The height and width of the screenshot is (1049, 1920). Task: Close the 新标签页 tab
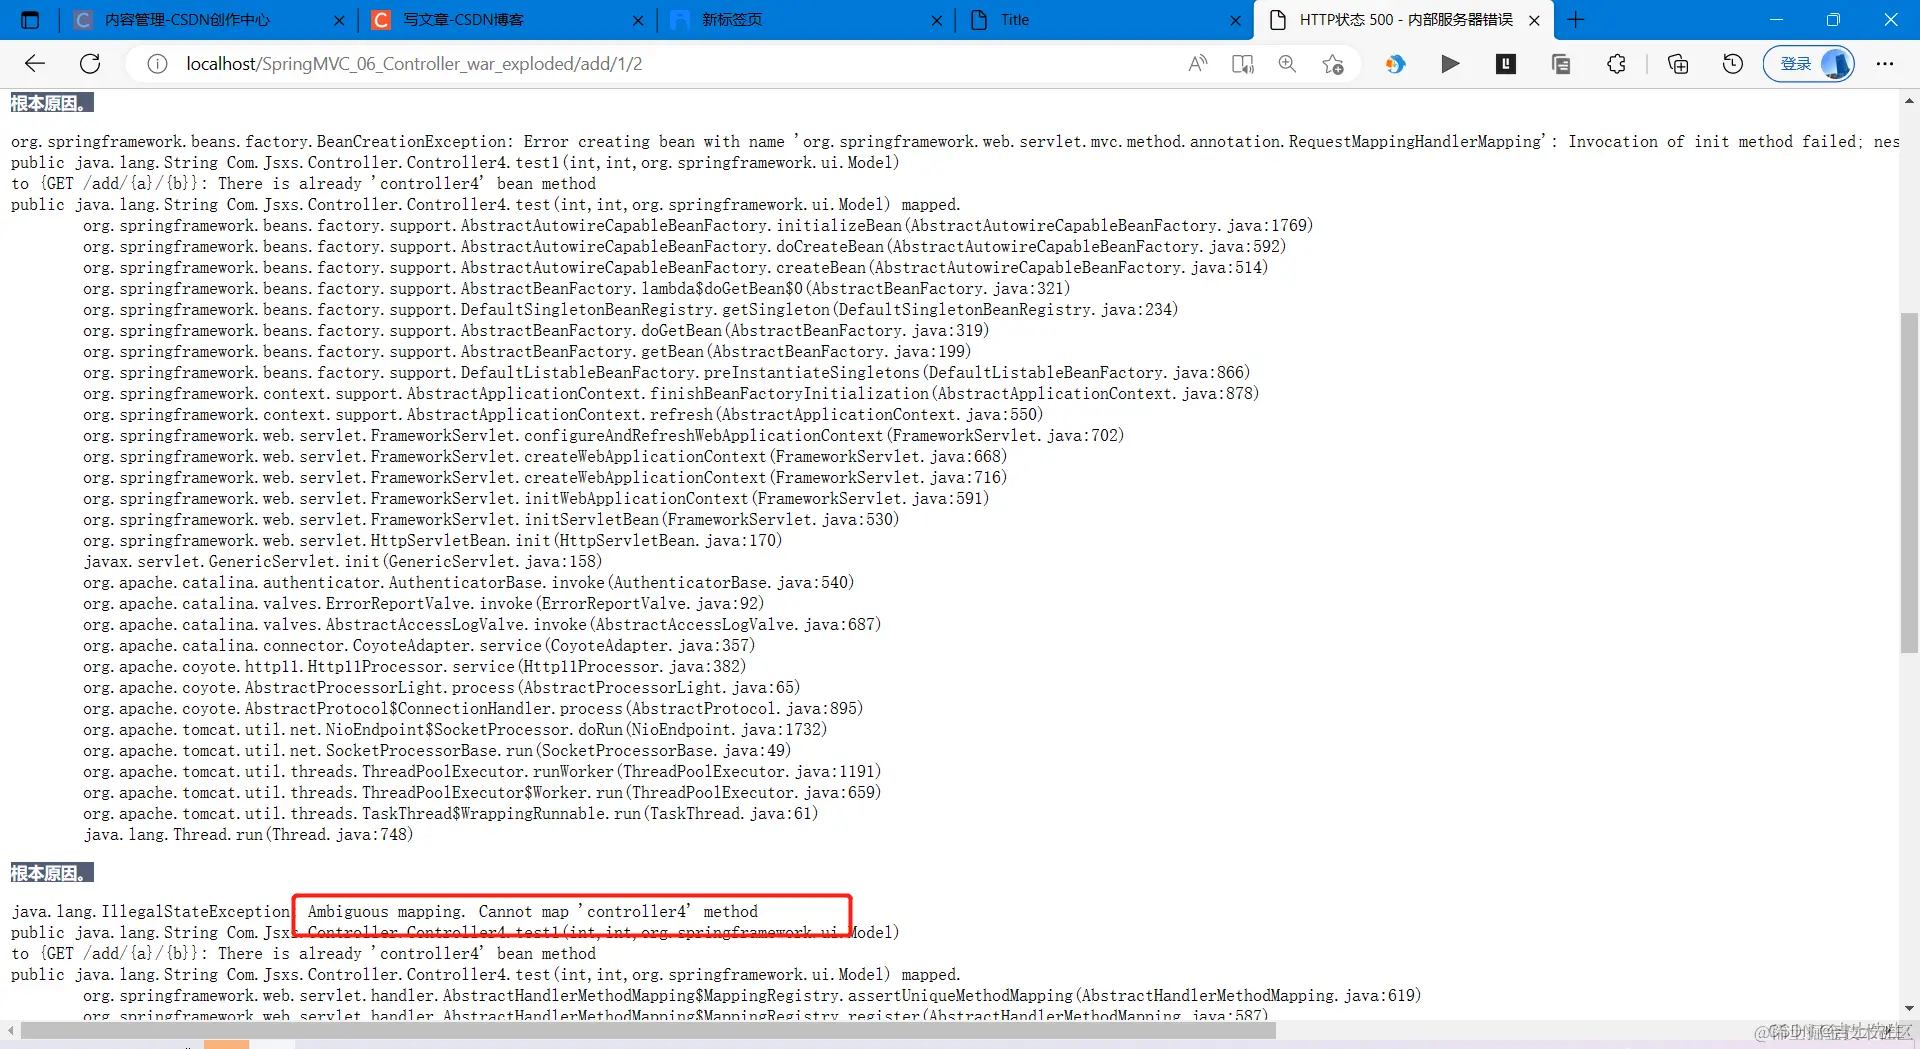click(x=937, y=20)
